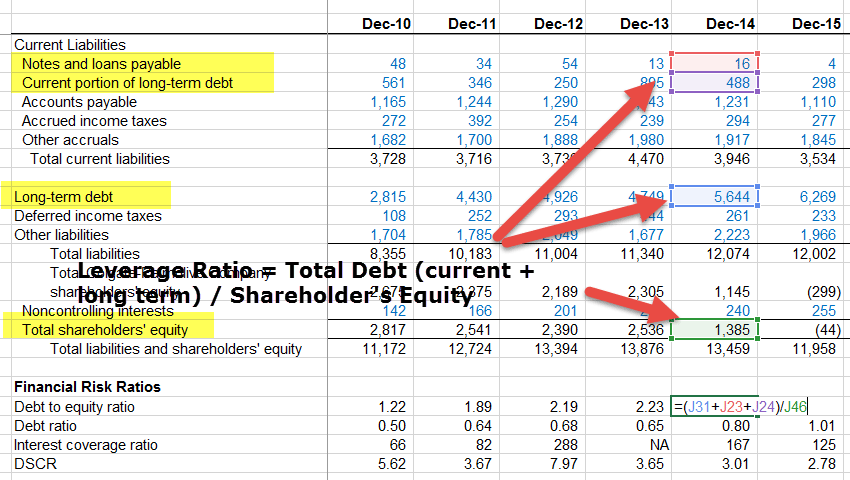Select Dec-14 noncontrolling interests value 240
Screen dimensions: 850x480
click(738, 310)
